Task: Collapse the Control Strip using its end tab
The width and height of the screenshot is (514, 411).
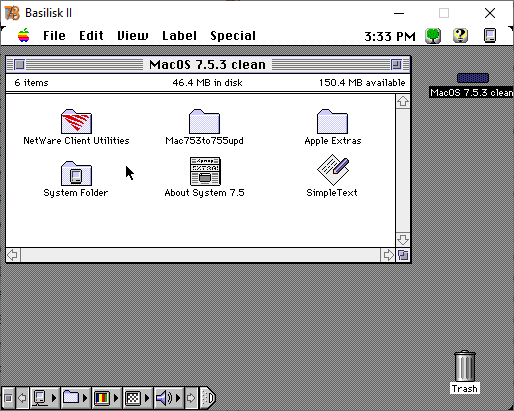Action: click(x=208, y=398)
